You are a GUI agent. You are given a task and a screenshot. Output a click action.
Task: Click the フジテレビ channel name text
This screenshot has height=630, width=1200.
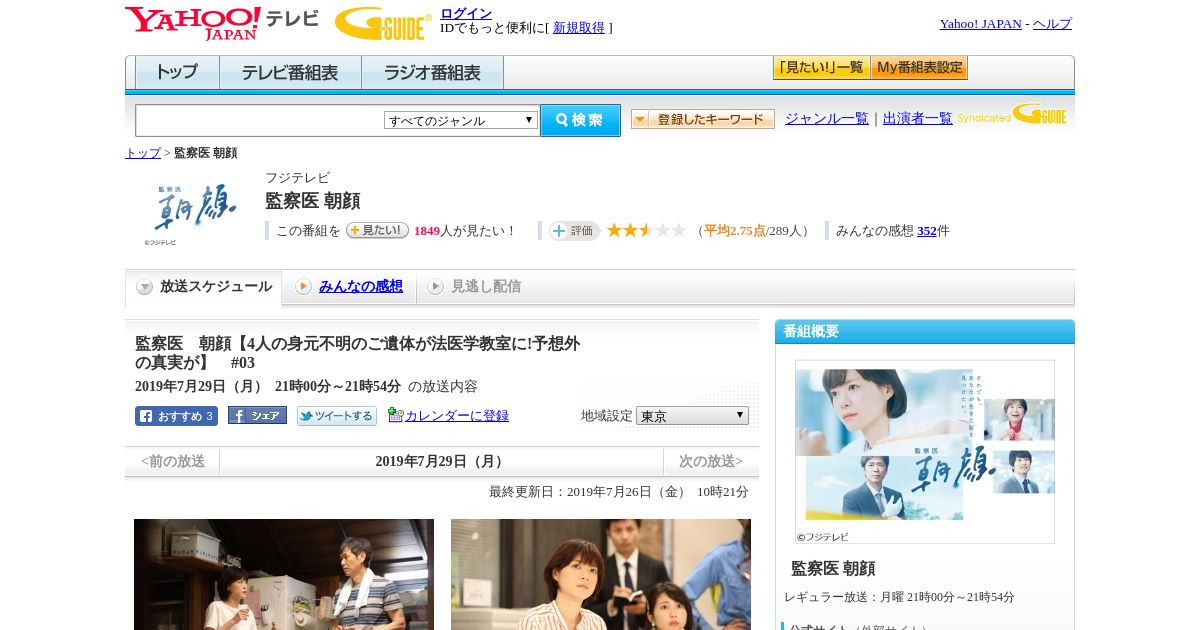[297, 178]
